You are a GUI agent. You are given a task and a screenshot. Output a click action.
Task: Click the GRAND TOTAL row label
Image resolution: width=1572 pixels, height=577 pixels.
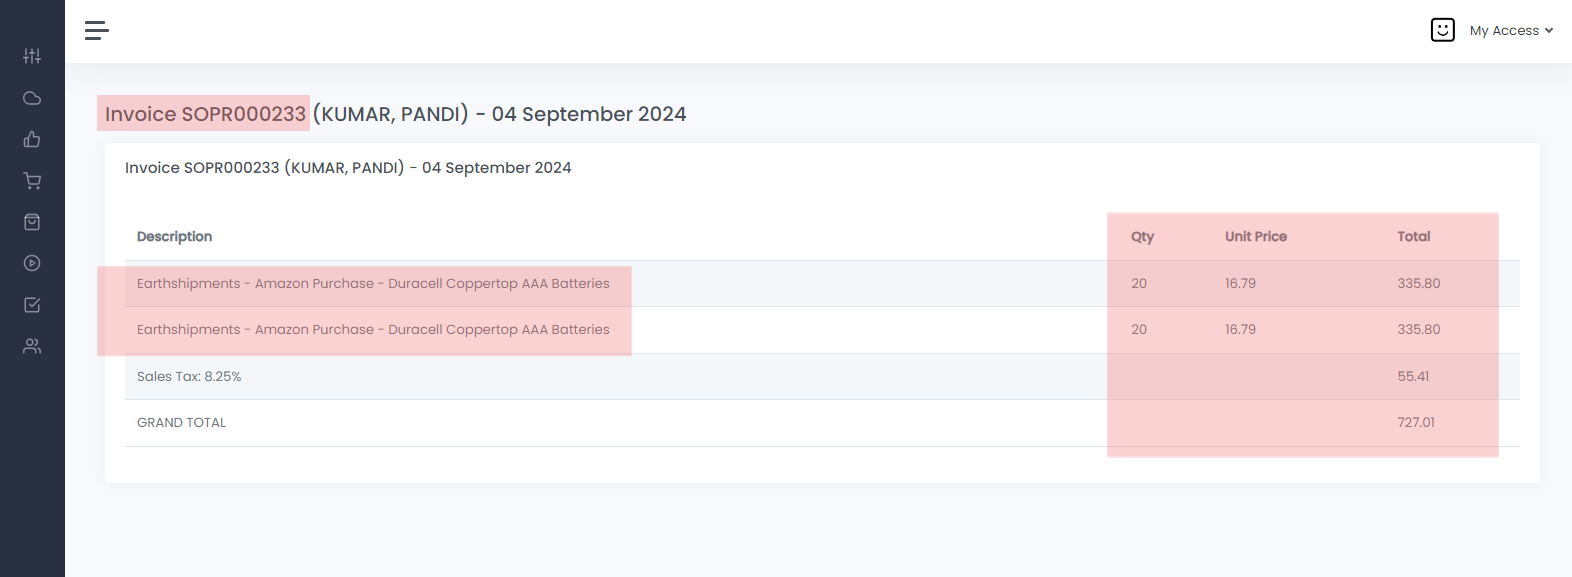pos(181,423)
